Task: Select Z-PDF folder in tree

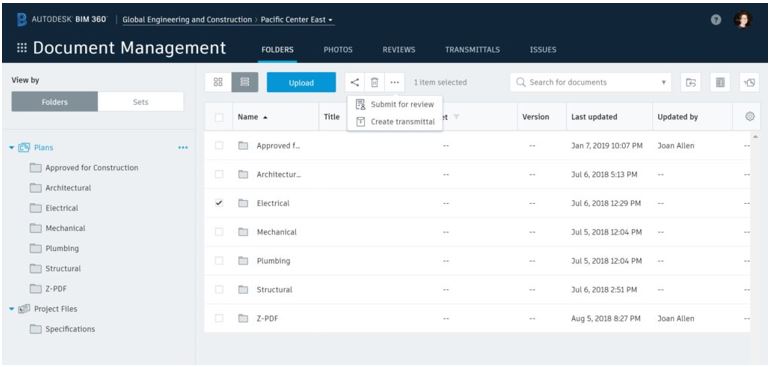Action: [x=56, y=289]
